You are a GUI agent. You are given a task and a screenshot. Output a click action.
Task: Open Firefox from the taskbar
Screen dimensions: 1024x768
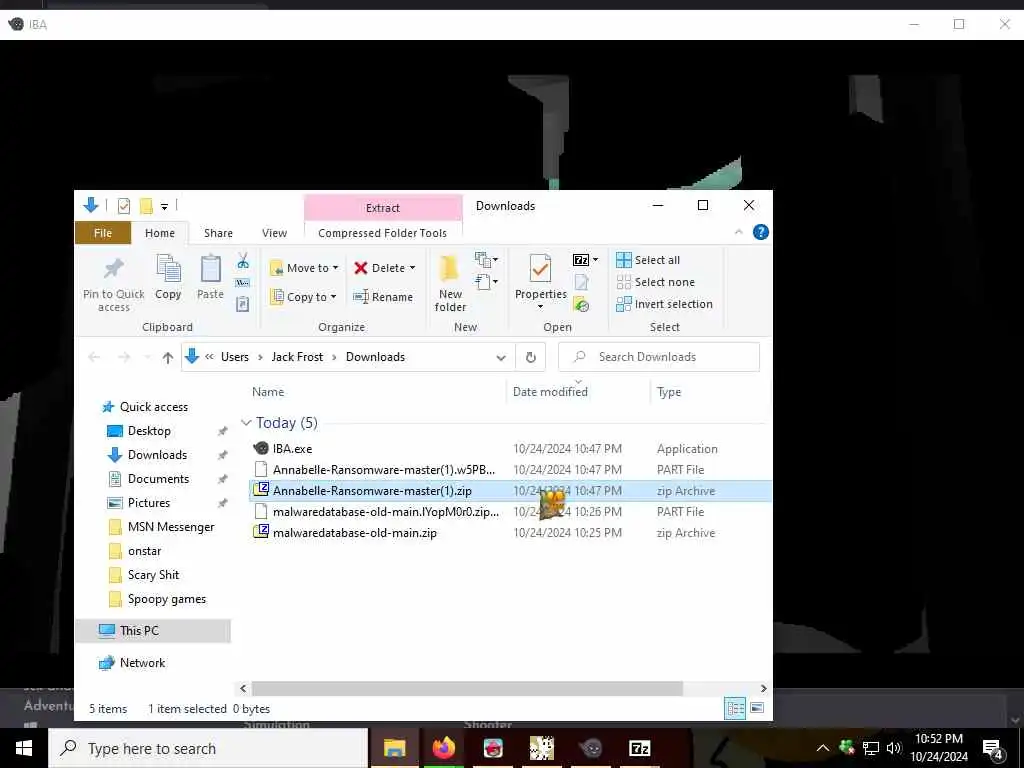pyautogui.click(x=443, y=748)
